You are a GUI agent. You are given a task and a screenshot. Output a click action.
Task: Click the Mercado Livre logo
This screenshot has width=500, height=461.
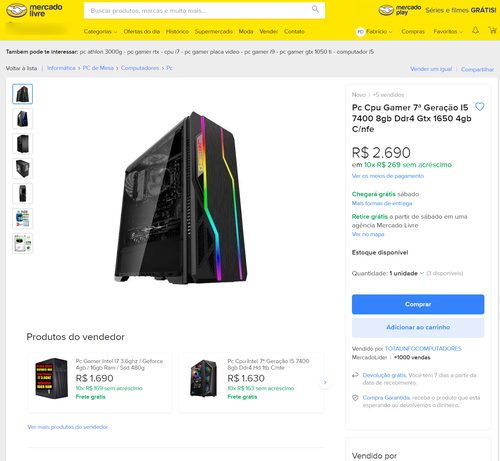tap(34, 10)
